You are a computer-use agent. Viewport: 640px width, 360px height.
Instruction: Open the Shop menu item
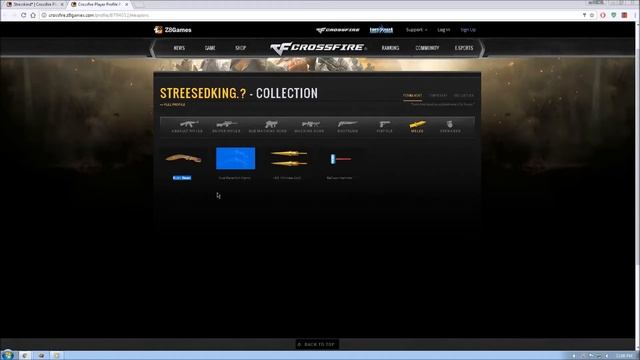click(240, 48)
